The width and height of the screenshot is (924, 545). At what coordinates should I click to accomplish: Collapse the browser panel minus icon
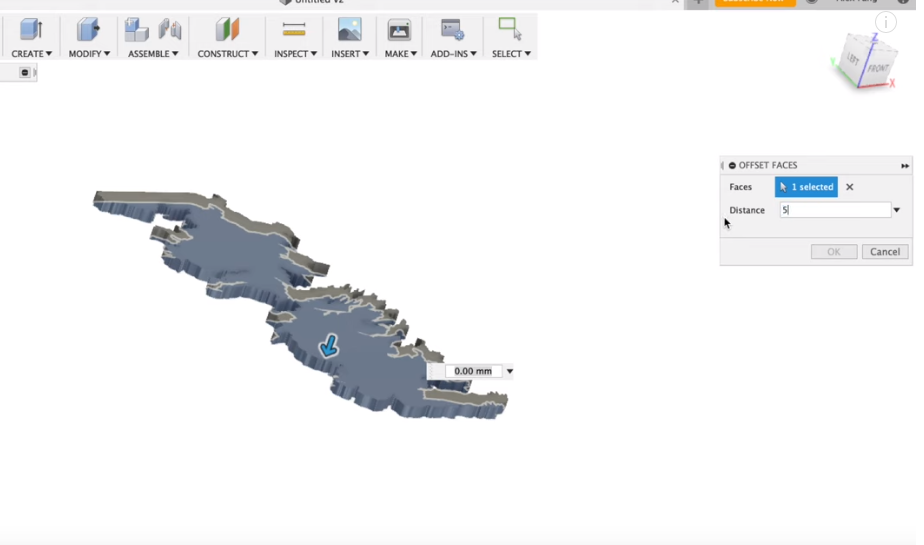click(x=25, y=72)
